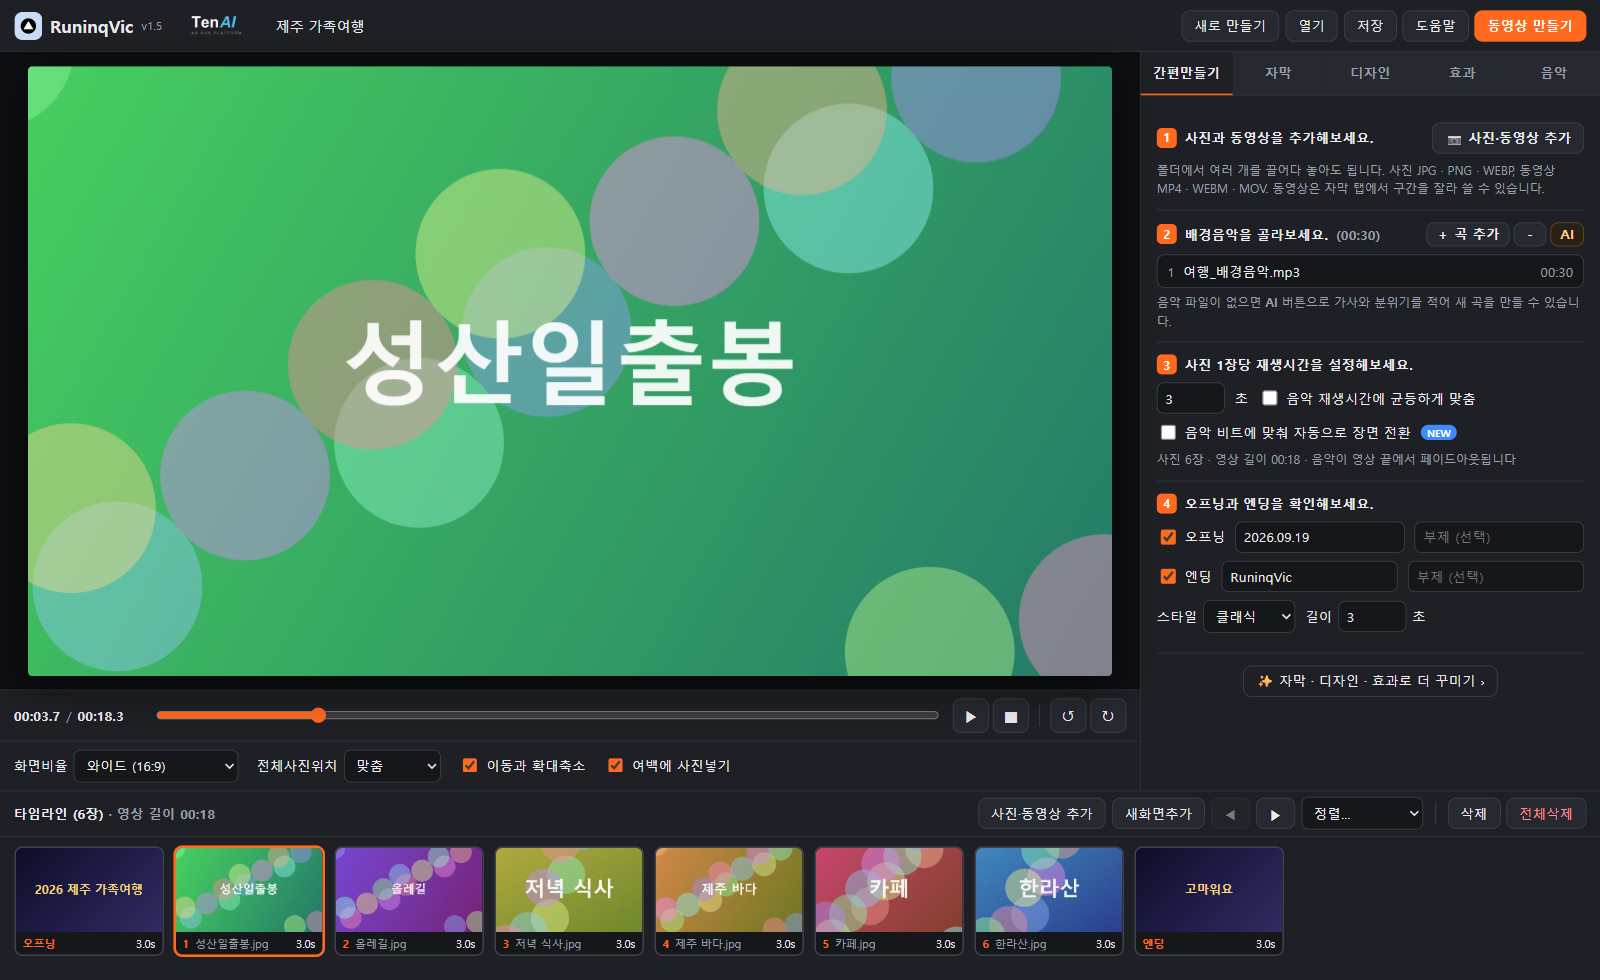Switch to the 음악 tab
Screen dimensions: 1600x980
click(1554, 73)
